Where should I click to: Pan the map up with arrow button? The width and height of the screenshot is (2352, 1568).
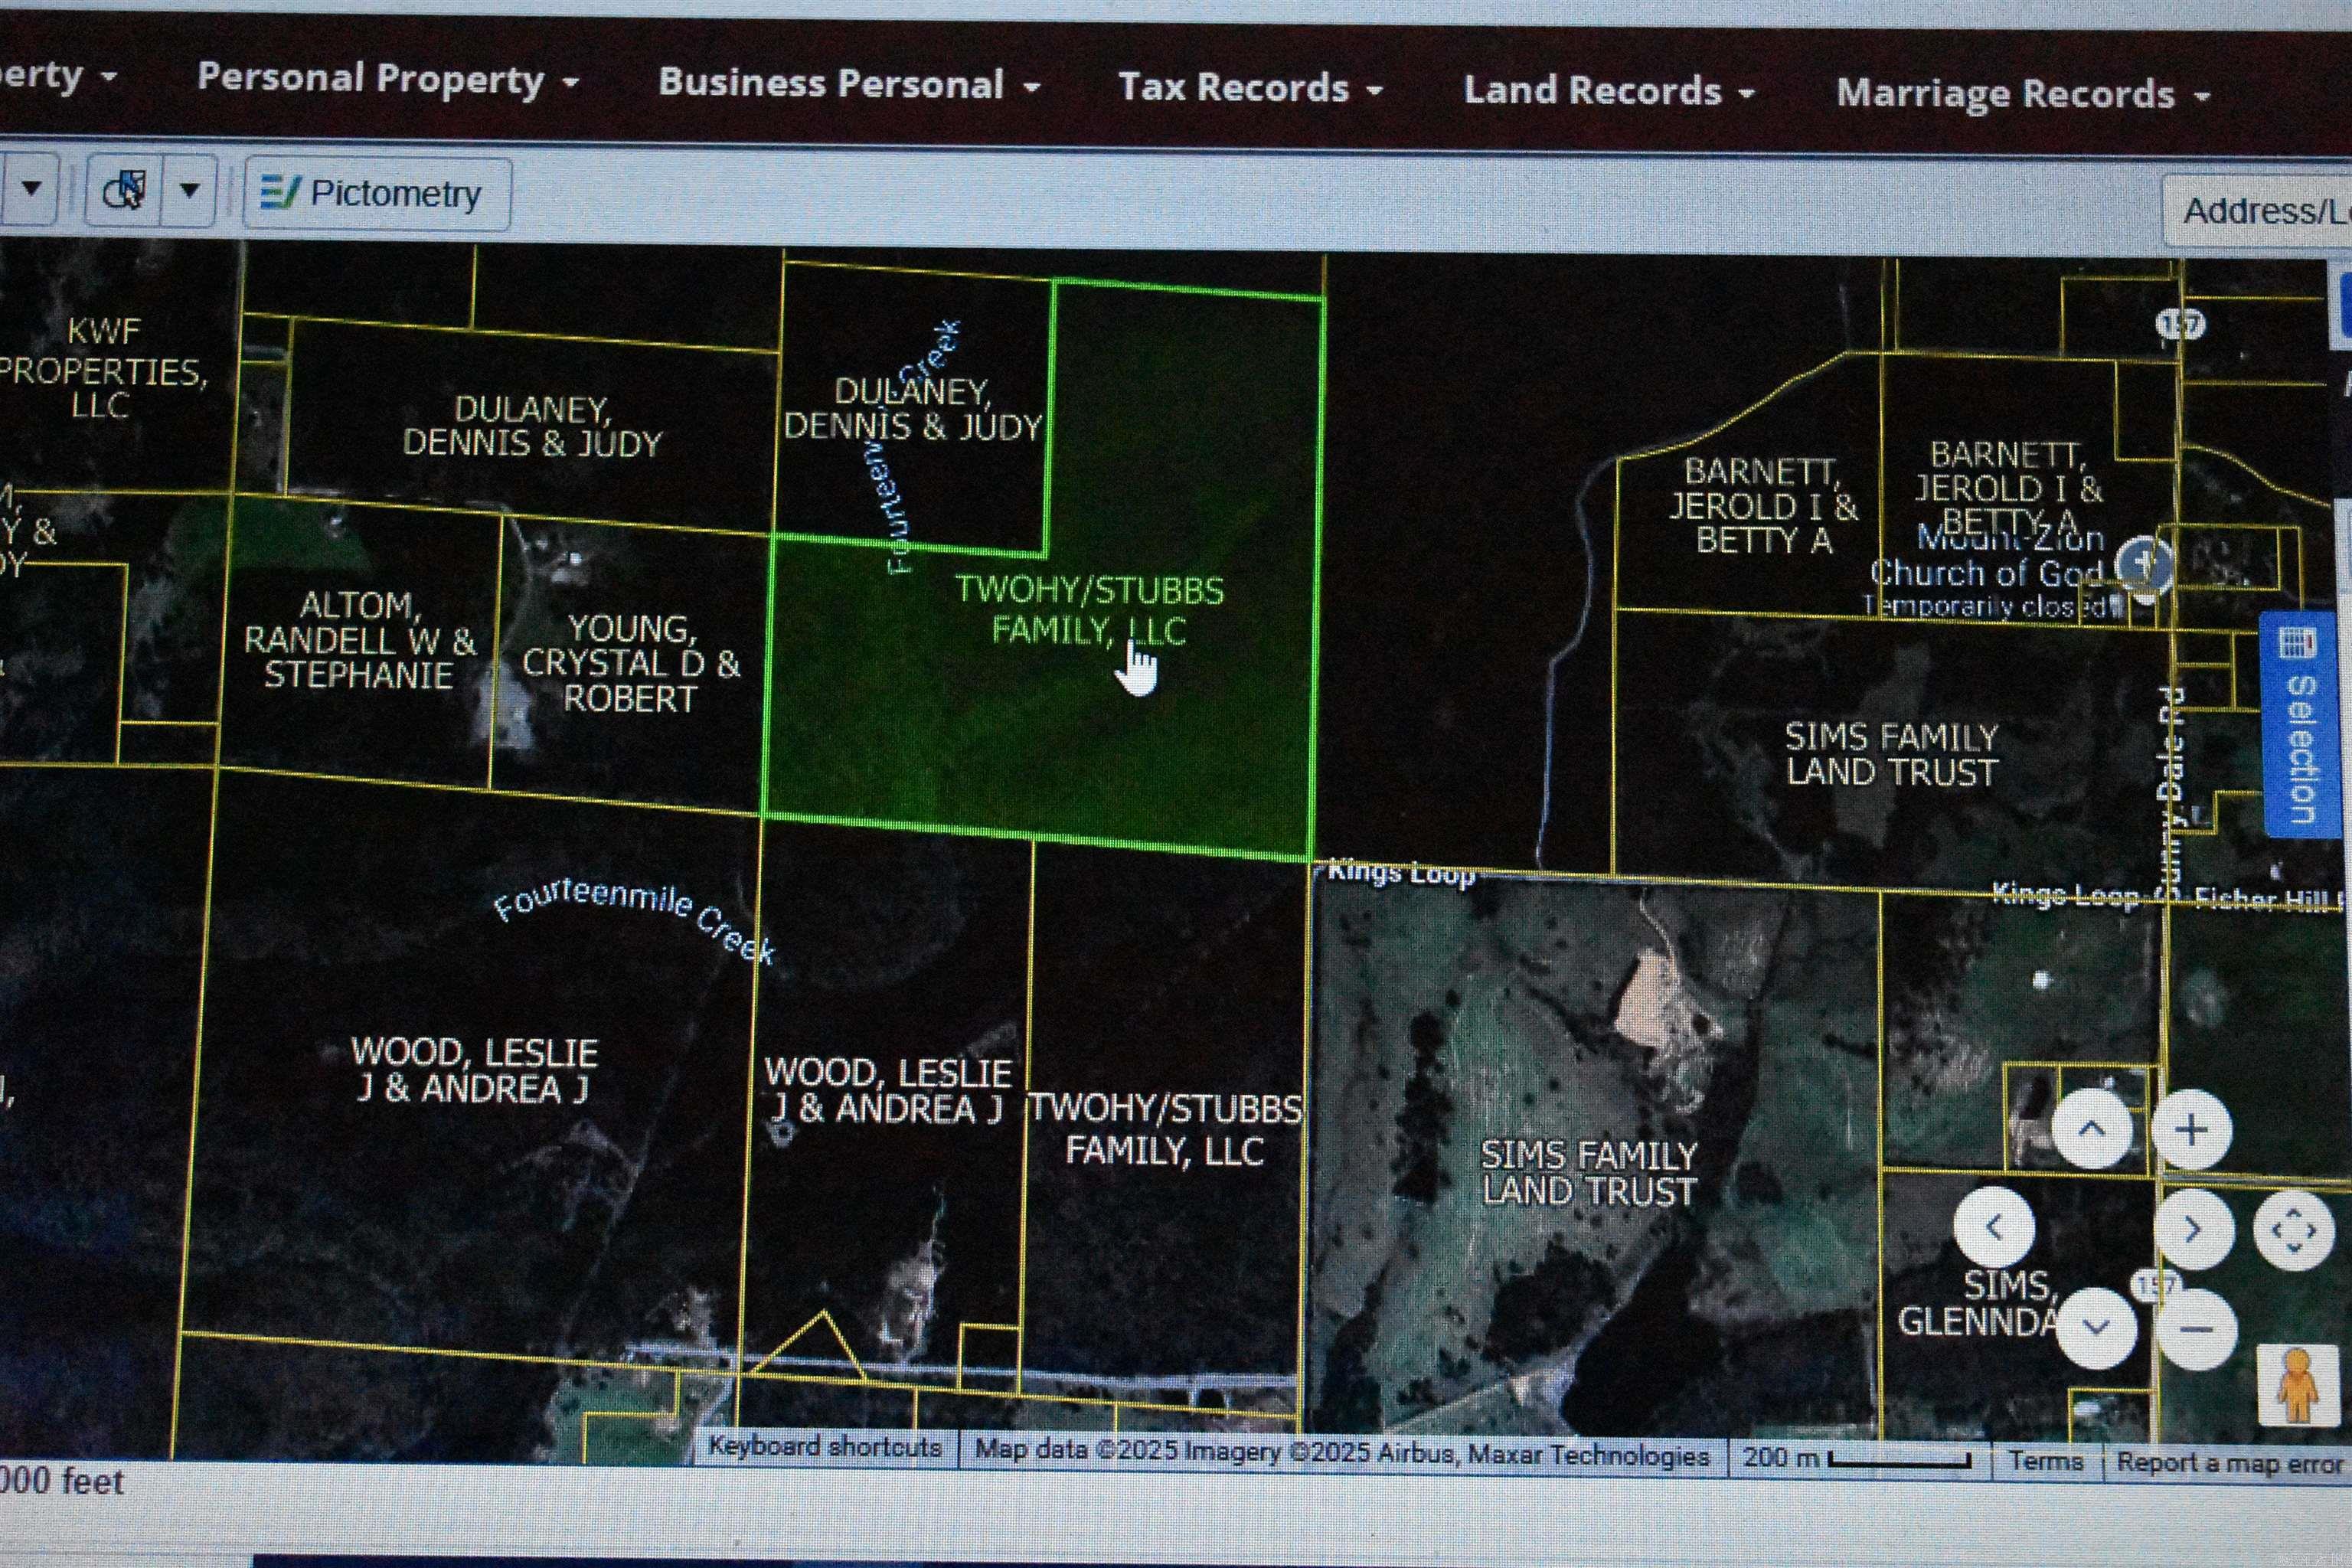[x=2091, y=1130]
